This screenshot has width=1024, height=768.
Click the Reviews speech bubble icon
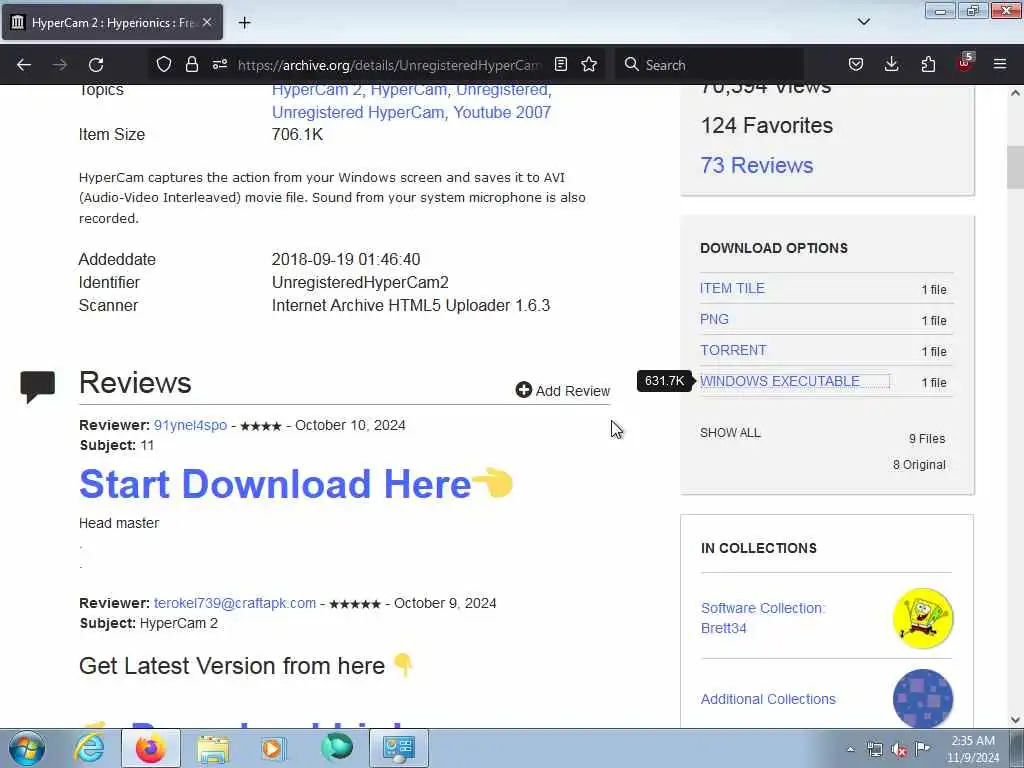[38, 387]
